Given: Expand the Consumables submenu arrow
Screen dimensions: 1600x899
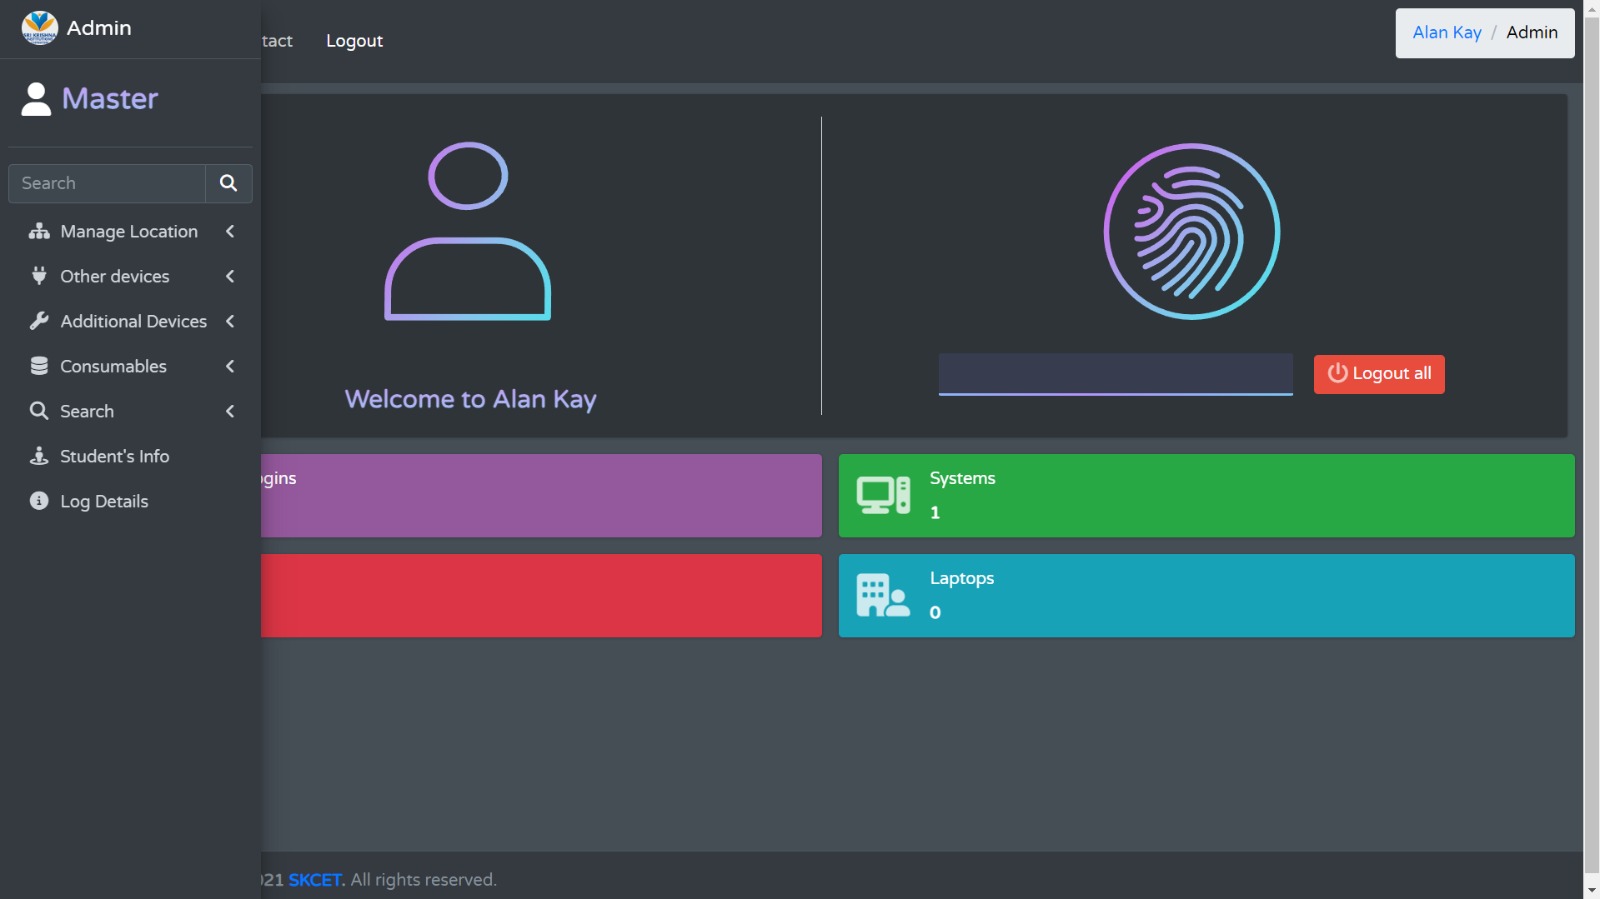Looking at the screenshot, I should (230, 366).
